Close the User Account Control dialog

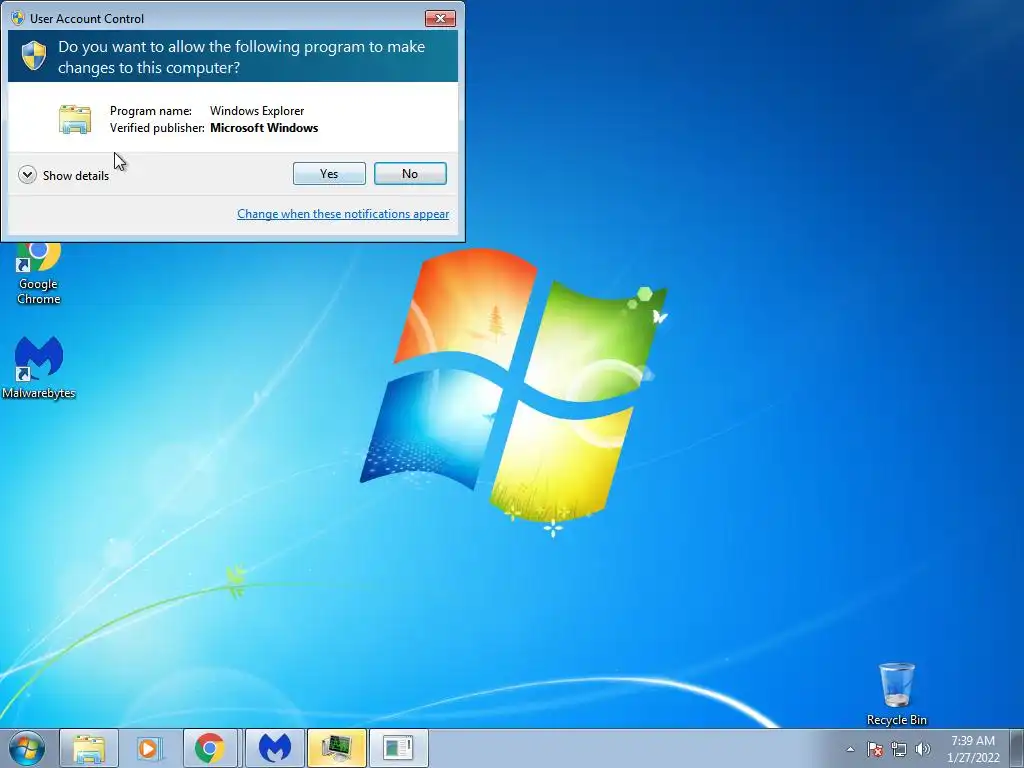440,18
